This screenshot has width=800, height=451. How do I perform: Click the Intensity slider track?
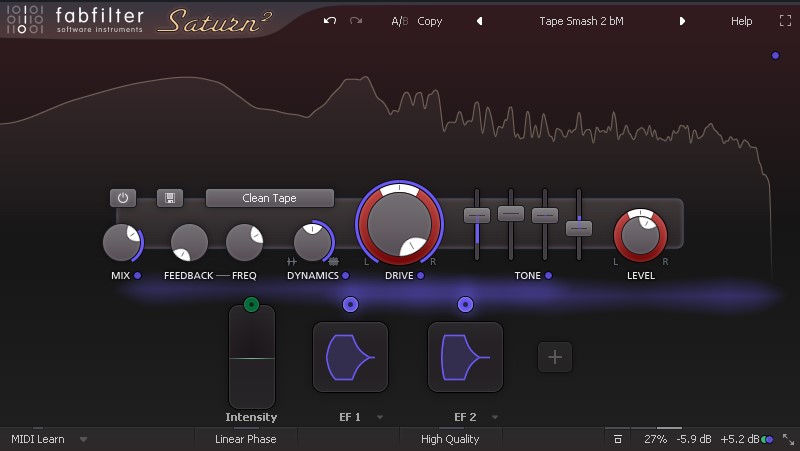pos(252,357)
